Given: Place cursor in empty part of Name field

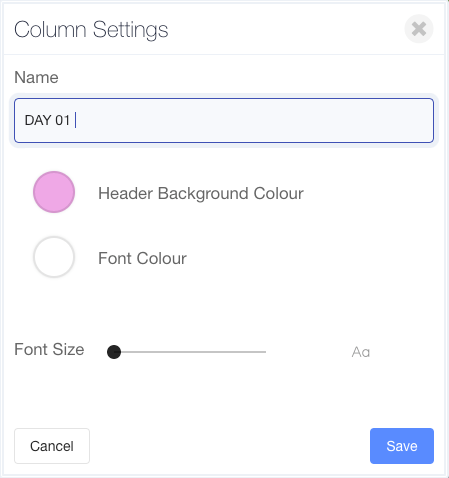Looking at the screenshot, I should pyautogui.click(x=253, y=120).
